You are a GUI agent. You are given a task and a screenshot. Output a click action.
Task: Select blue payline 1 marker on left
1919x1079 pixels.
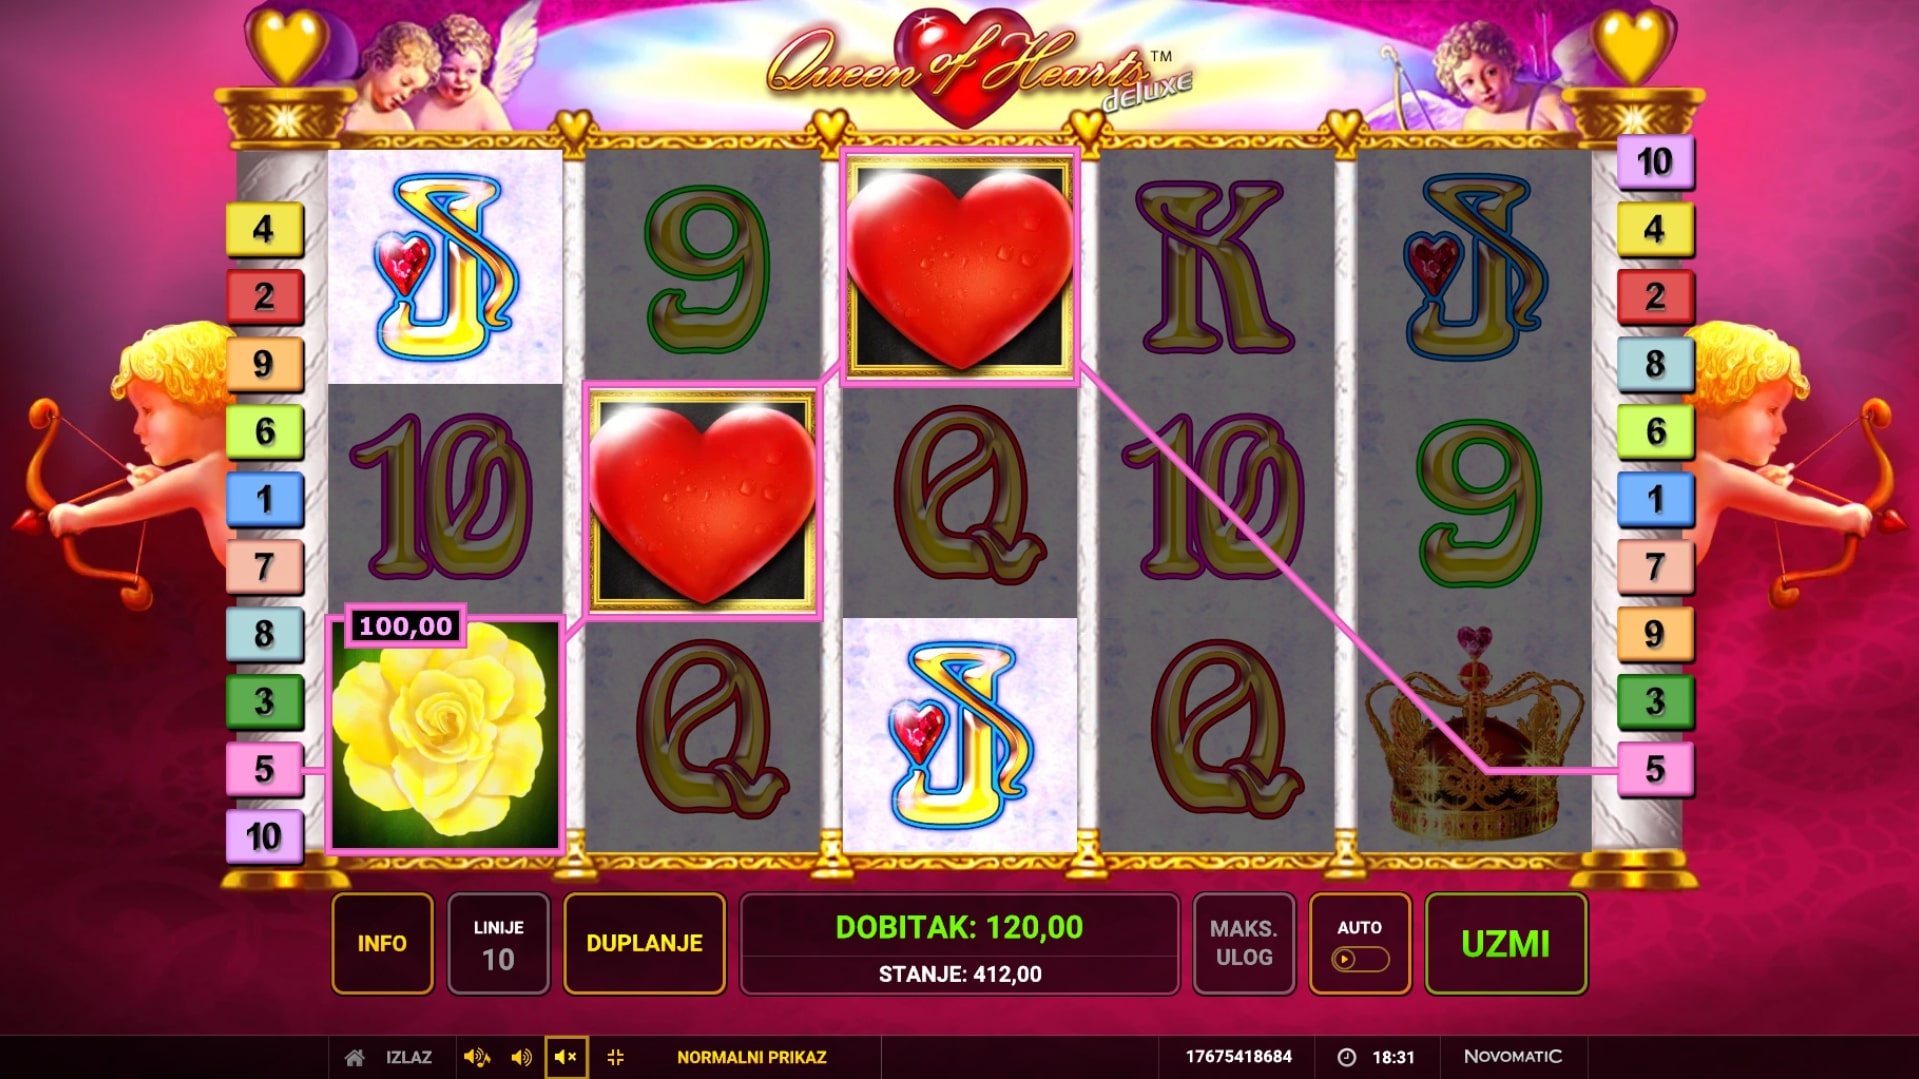pyautogui.click(x=264, y=499)
